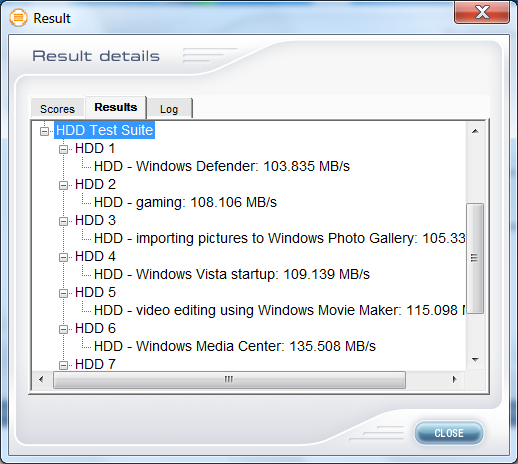518x464 pixels.
Task: Select the Windows Movie Maker video editing row
Action: tap(279, 310)
